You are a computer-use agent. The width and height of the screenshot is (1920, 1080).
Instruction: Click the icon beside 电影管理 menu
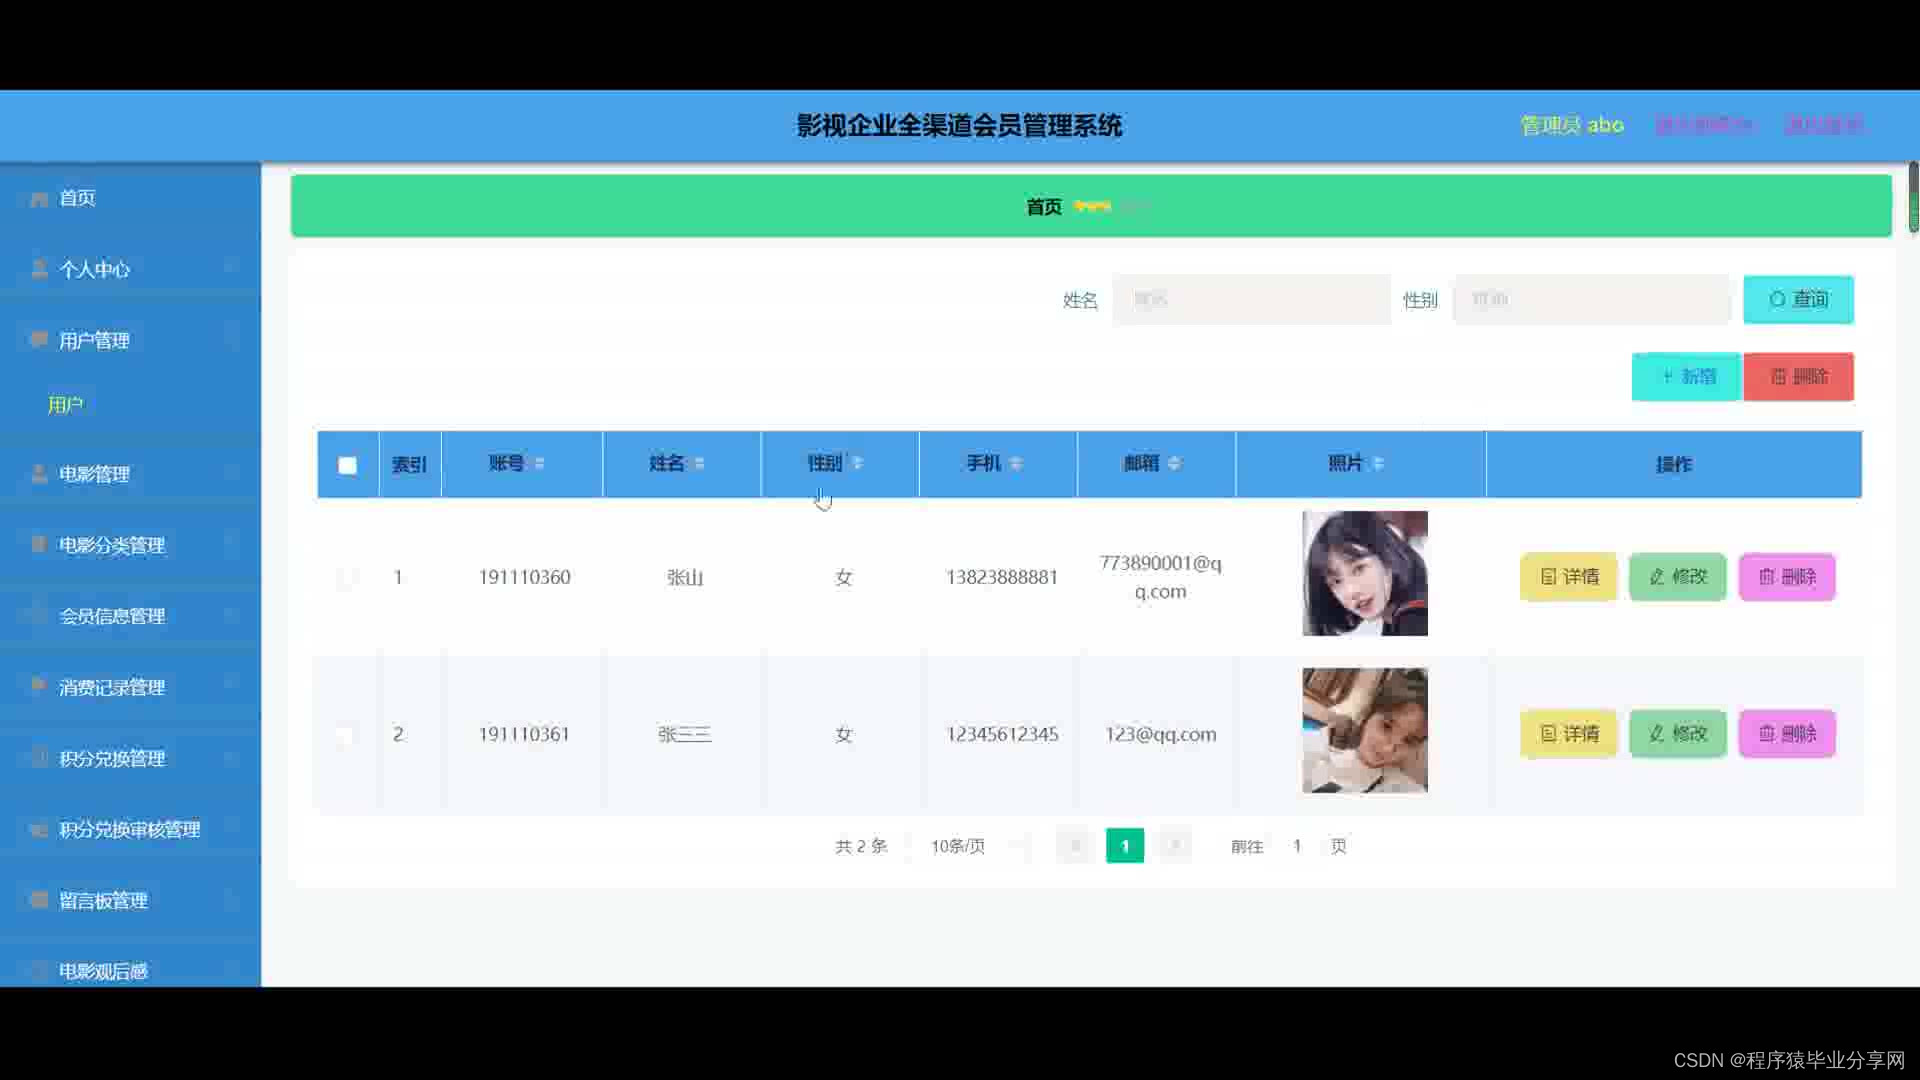point(39,474)
